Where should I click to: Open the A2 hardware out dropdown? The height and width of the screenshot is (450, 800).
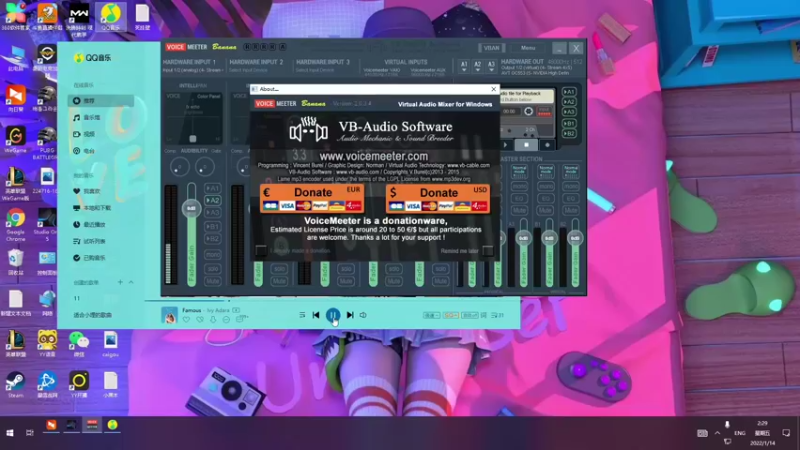(x=478, y=66)
